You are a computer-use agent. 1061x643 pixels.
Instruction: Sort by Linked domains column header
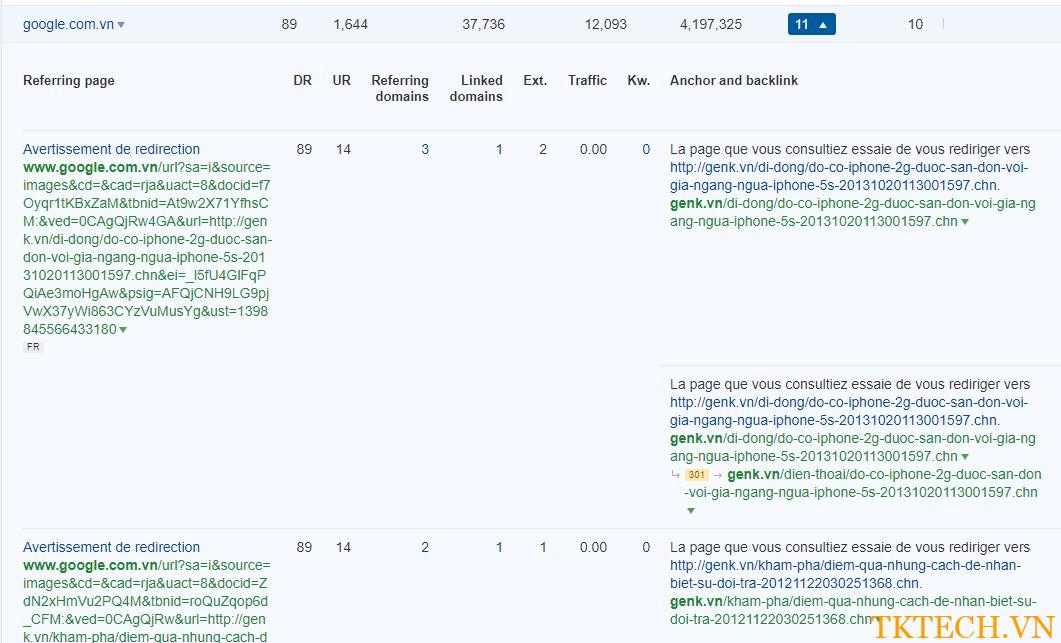pyautogui.click(x=476, y=89)
